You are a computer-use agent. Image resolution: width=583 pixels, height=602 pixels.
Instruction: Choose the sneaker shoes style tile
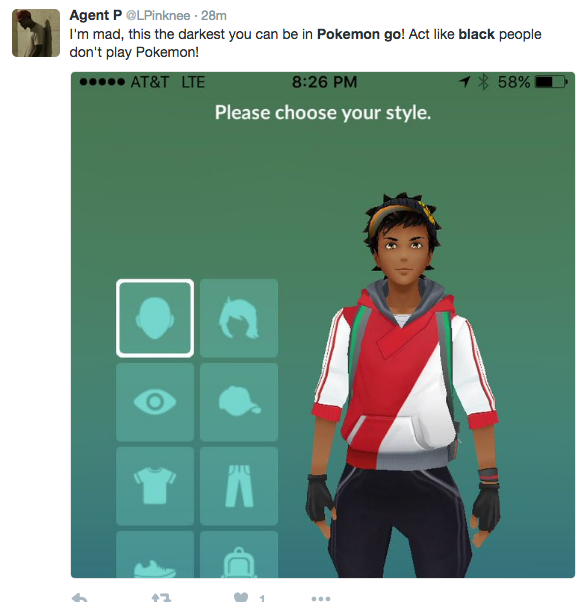point(155,554)
